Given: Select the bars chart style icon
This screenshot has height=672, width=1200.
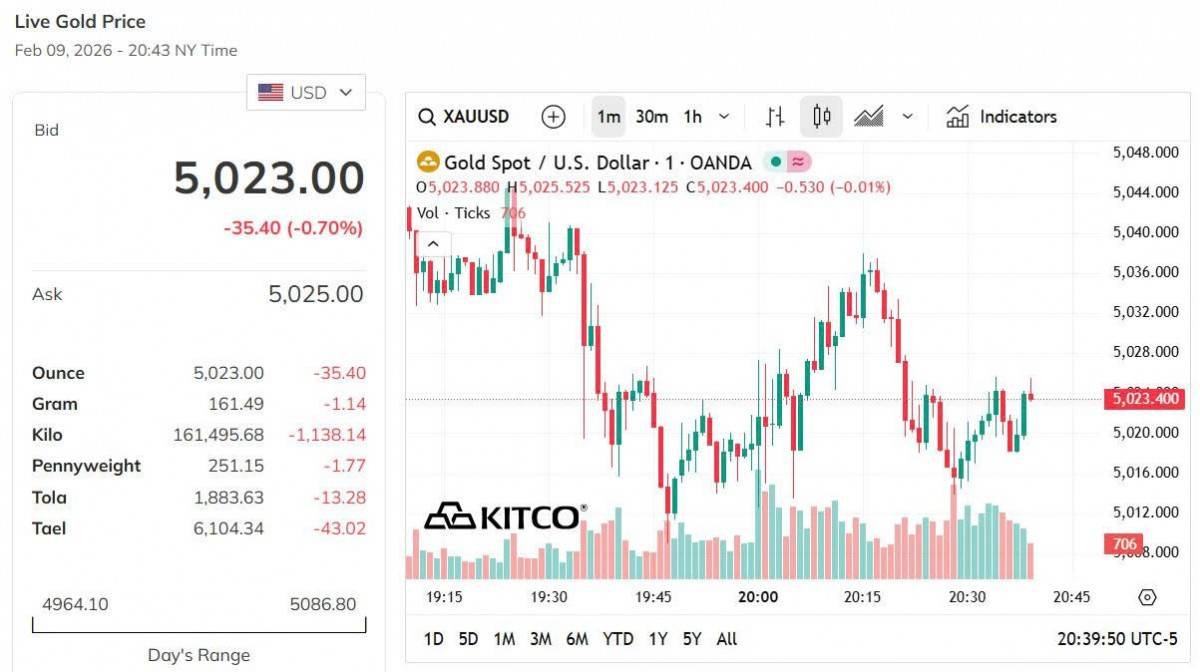Looking at the screenshot, I should click(775, 117).
